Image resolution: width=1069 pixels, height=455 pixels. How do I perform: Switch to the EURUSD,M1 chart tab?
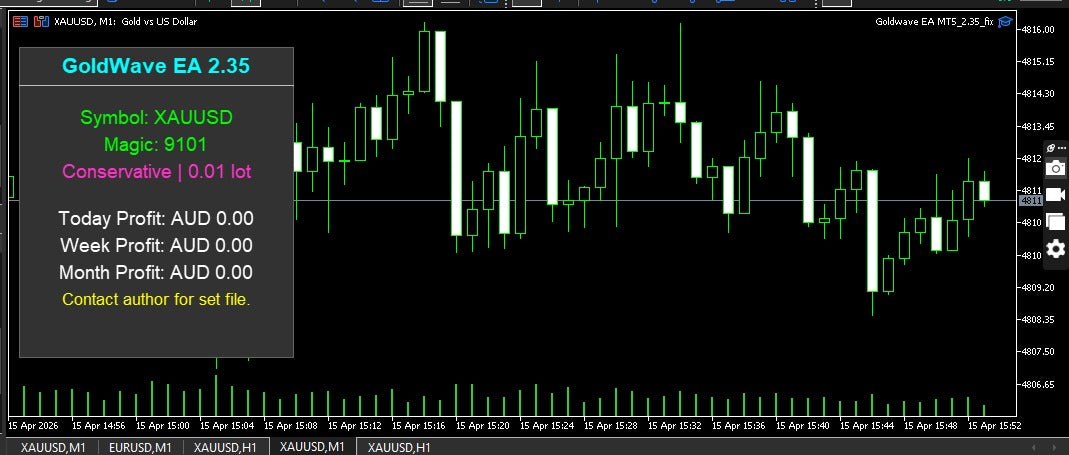coord(140,447)
